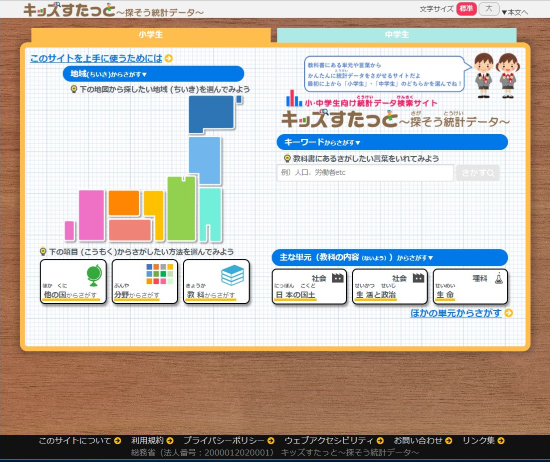550x462 pixels.
Task: Click arrow icon after このサイトについて
Action: (x=118, y=441)
